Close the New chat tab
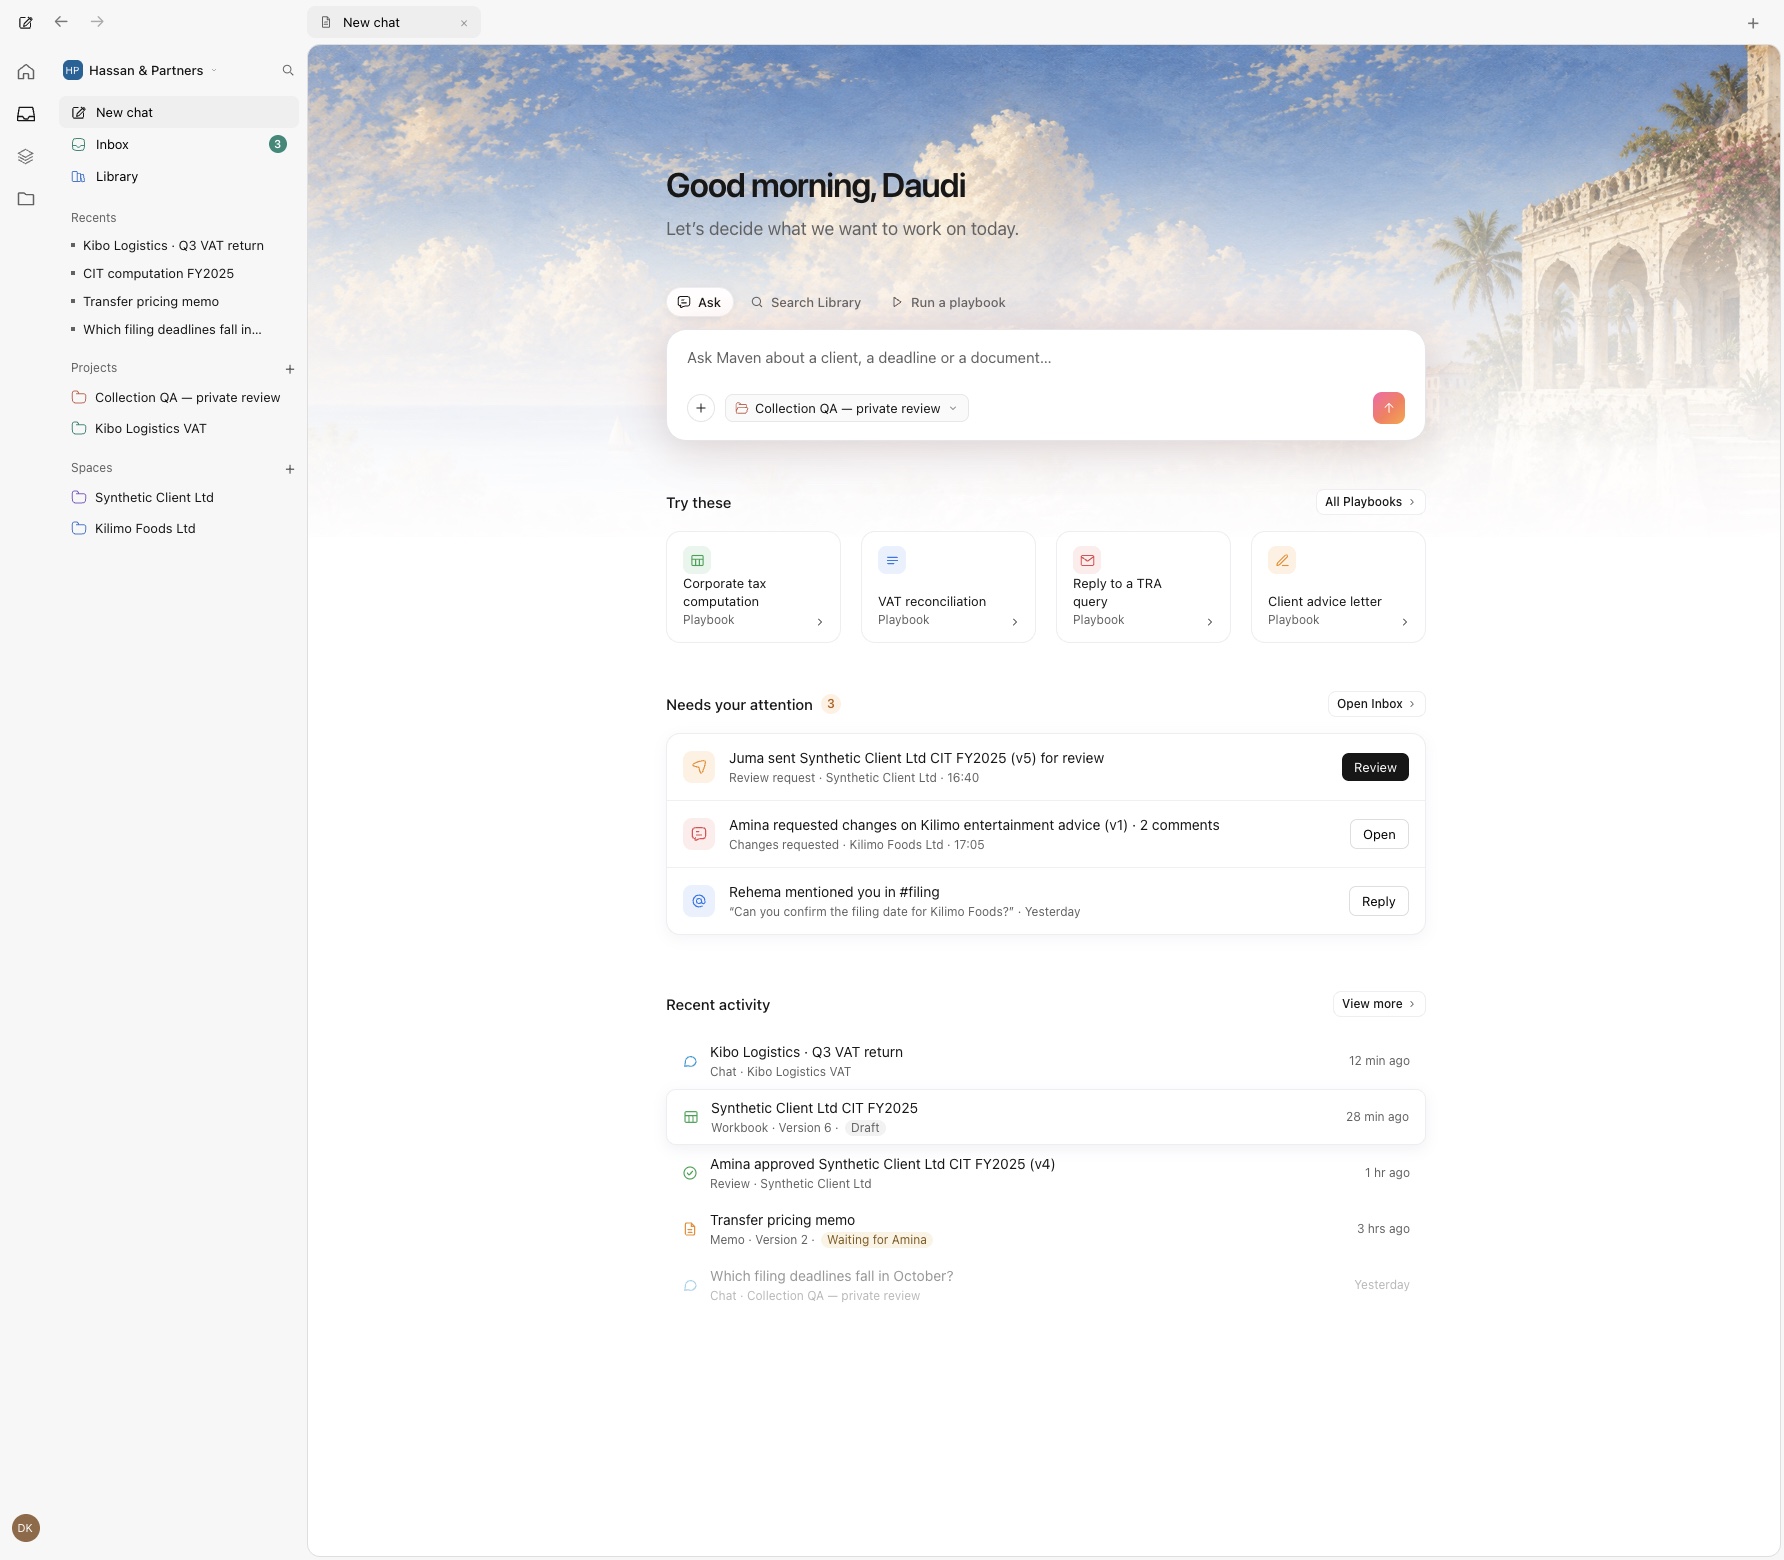1784x1560 pixels. point(464,23)
